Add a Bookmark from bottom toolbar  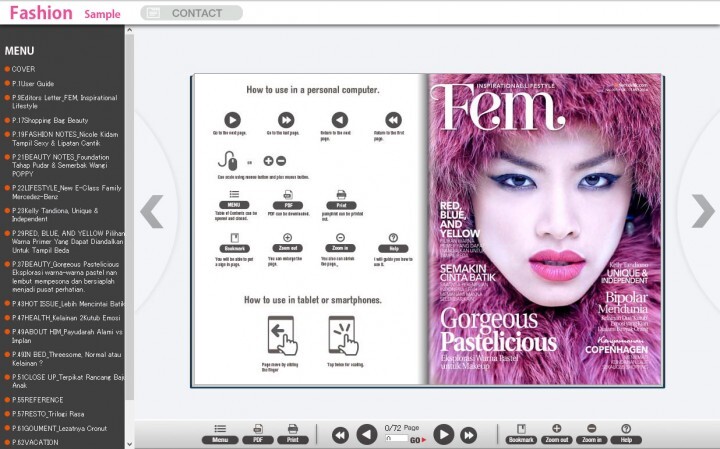click(x=521, y=433)
